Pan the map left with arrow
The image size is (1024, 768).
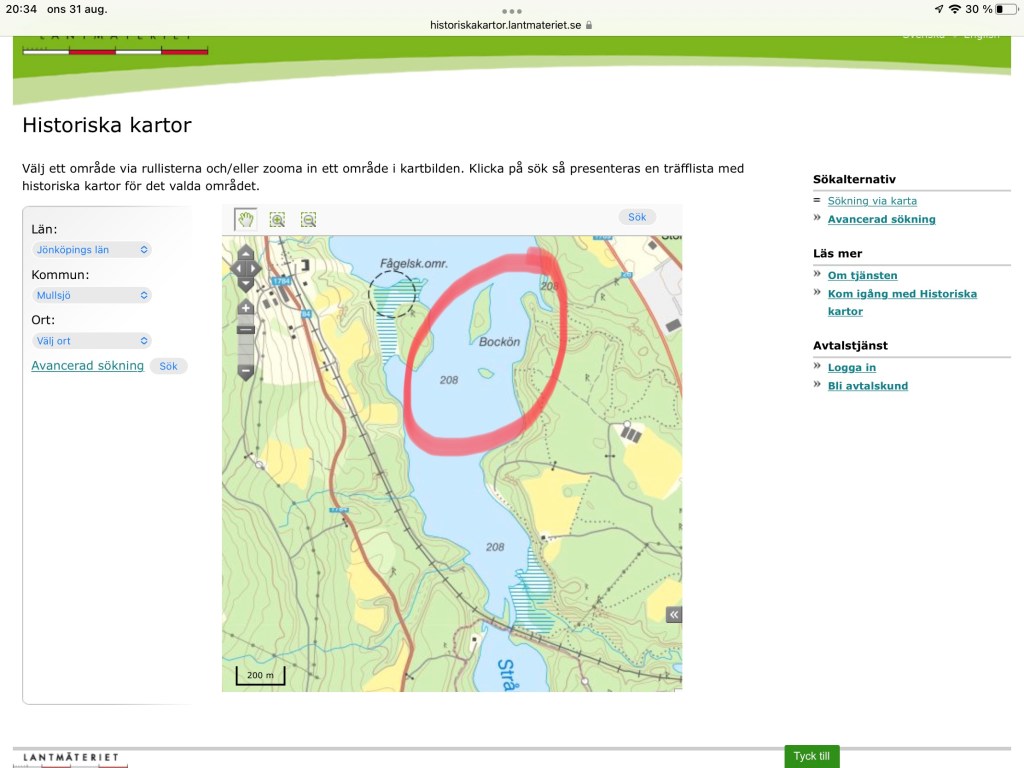[x=236, y=269]
